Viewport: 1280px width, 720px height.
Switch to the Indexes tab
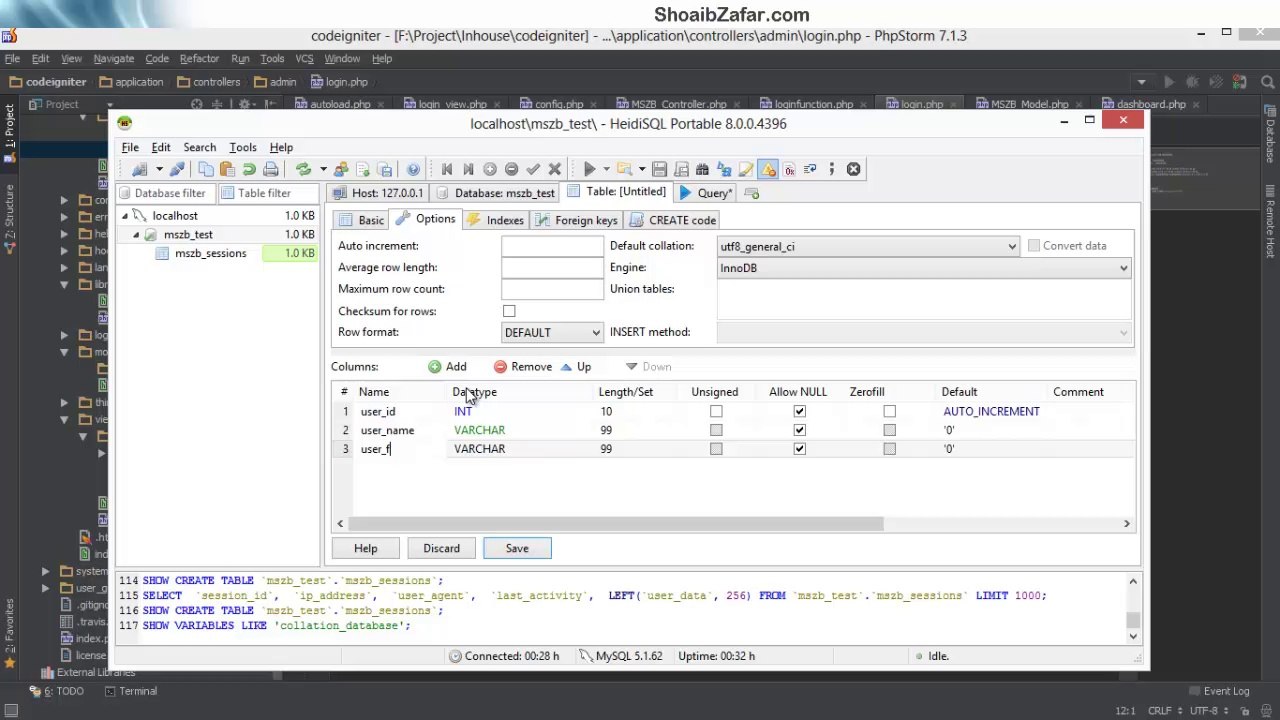tap(496, 220)
